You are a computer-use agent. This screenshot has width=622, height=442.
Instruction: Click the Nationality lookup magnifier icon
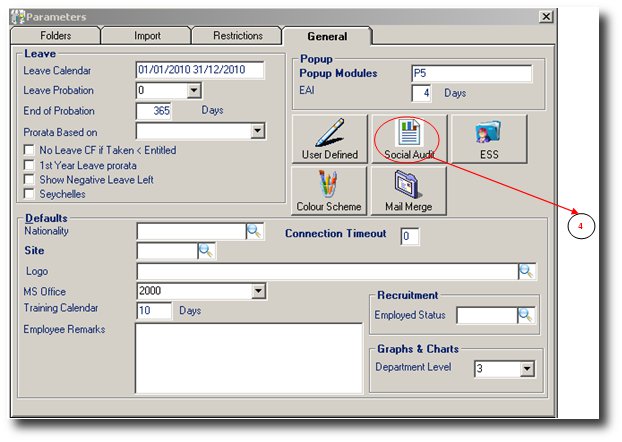coord(254,231)
